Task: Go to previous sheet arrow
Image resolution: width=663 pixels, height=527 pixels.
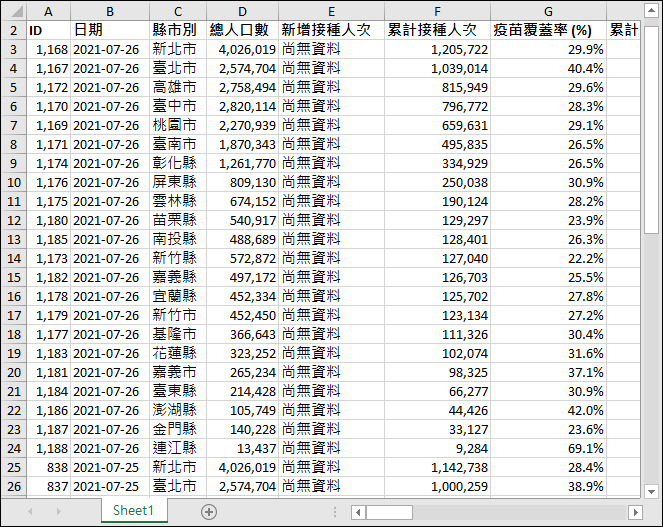Action: [30, 512]
